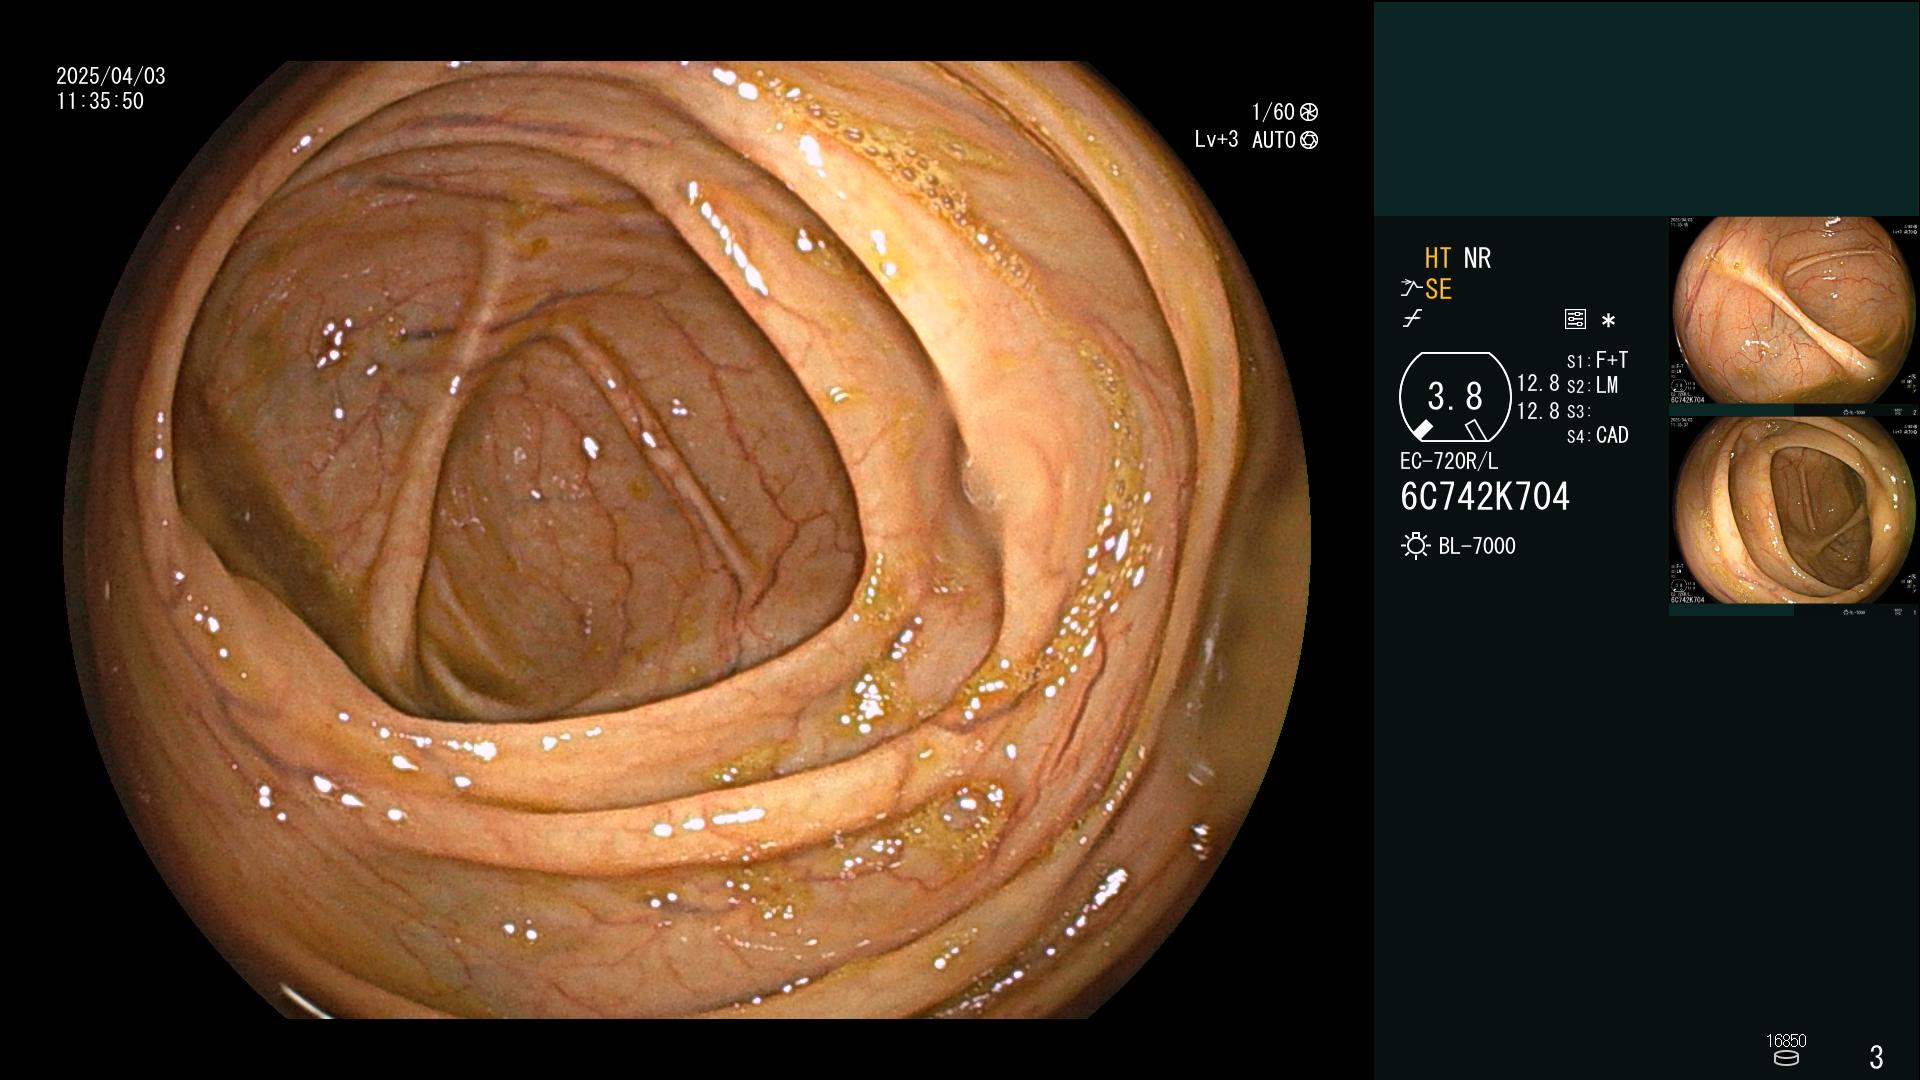Click the outlined channel marker in scope diagram

click(x=1475, y=430)
